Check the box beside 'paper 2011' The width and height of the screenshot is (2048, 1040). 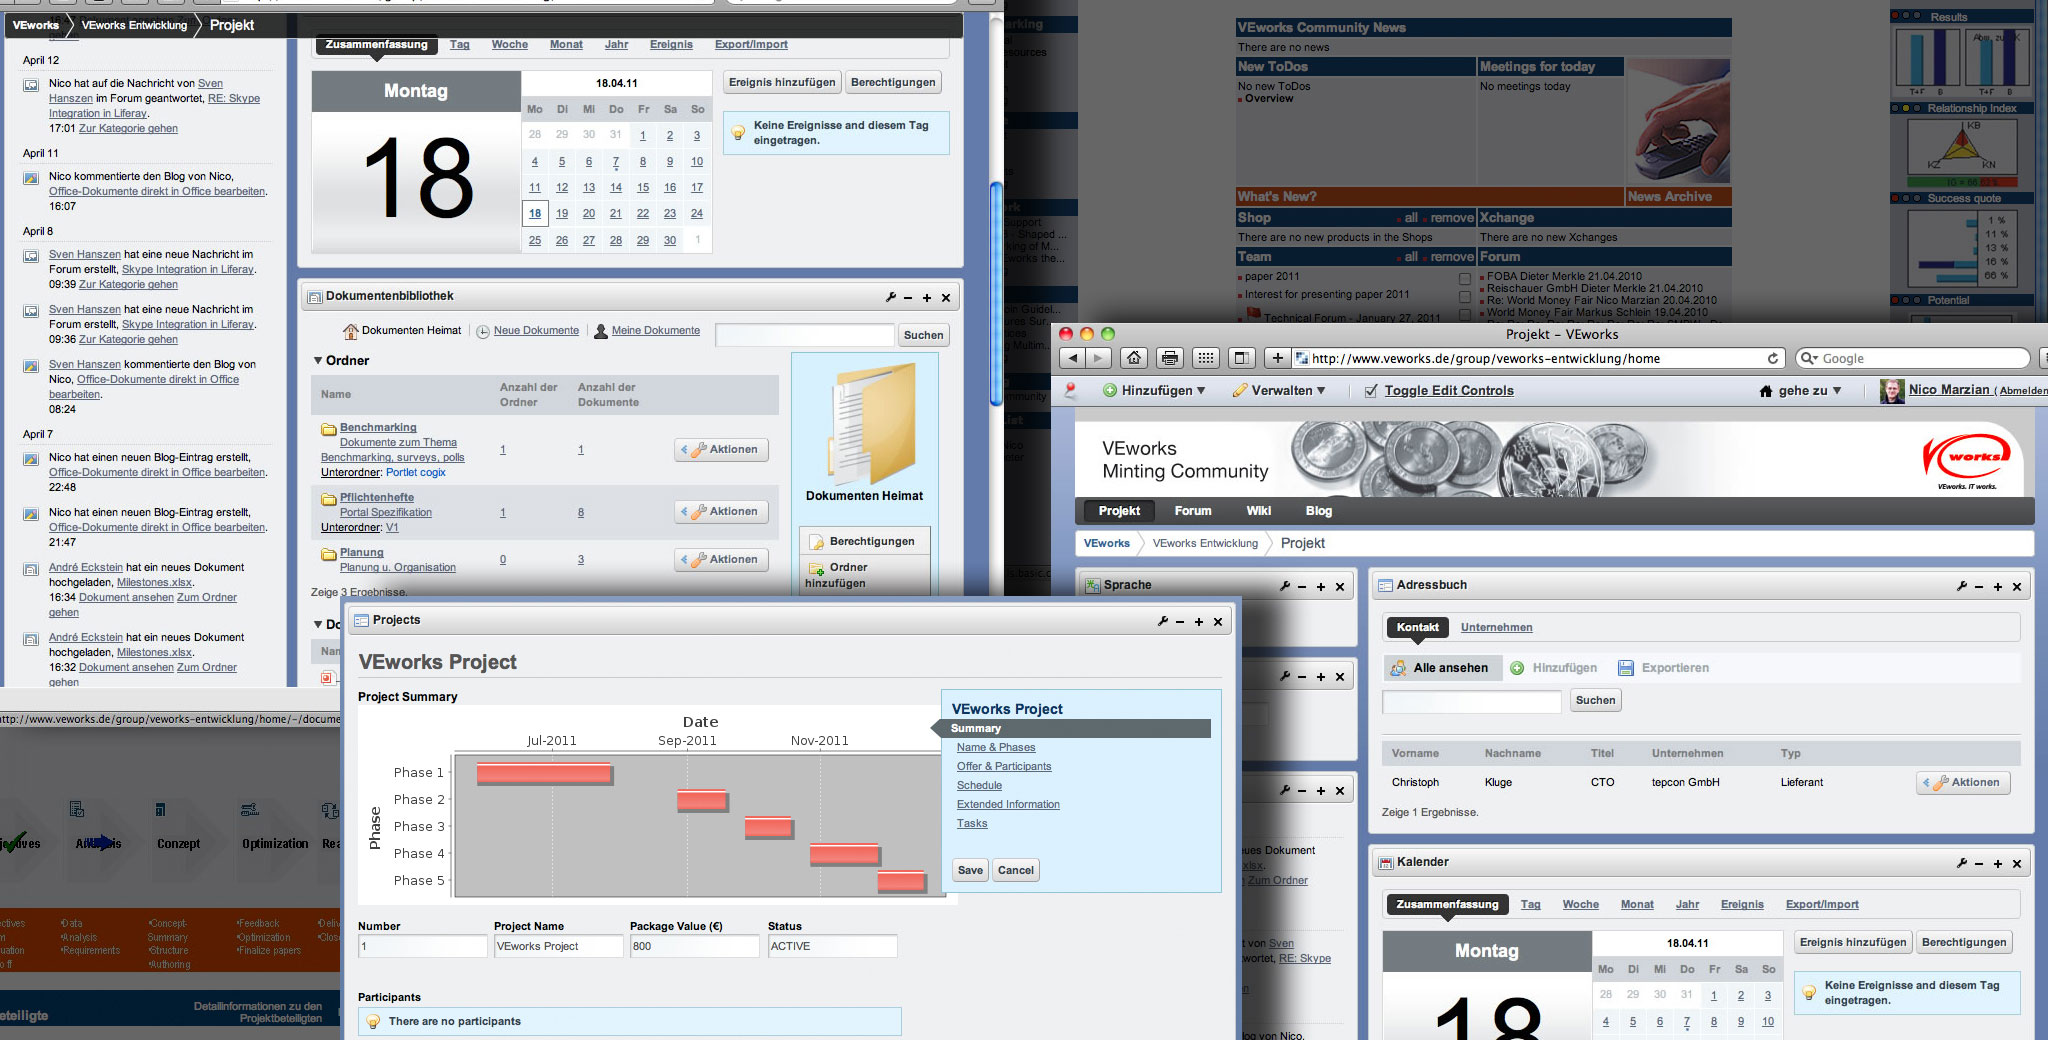[1465, 278]
